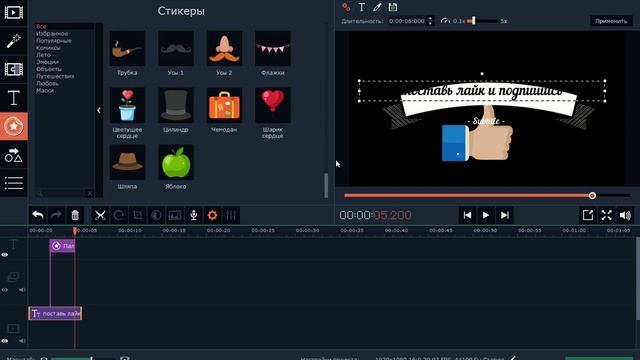This screenshot has height=360, width=640.
Task: Record audio with microphone icon
Action: coord(194,215)
